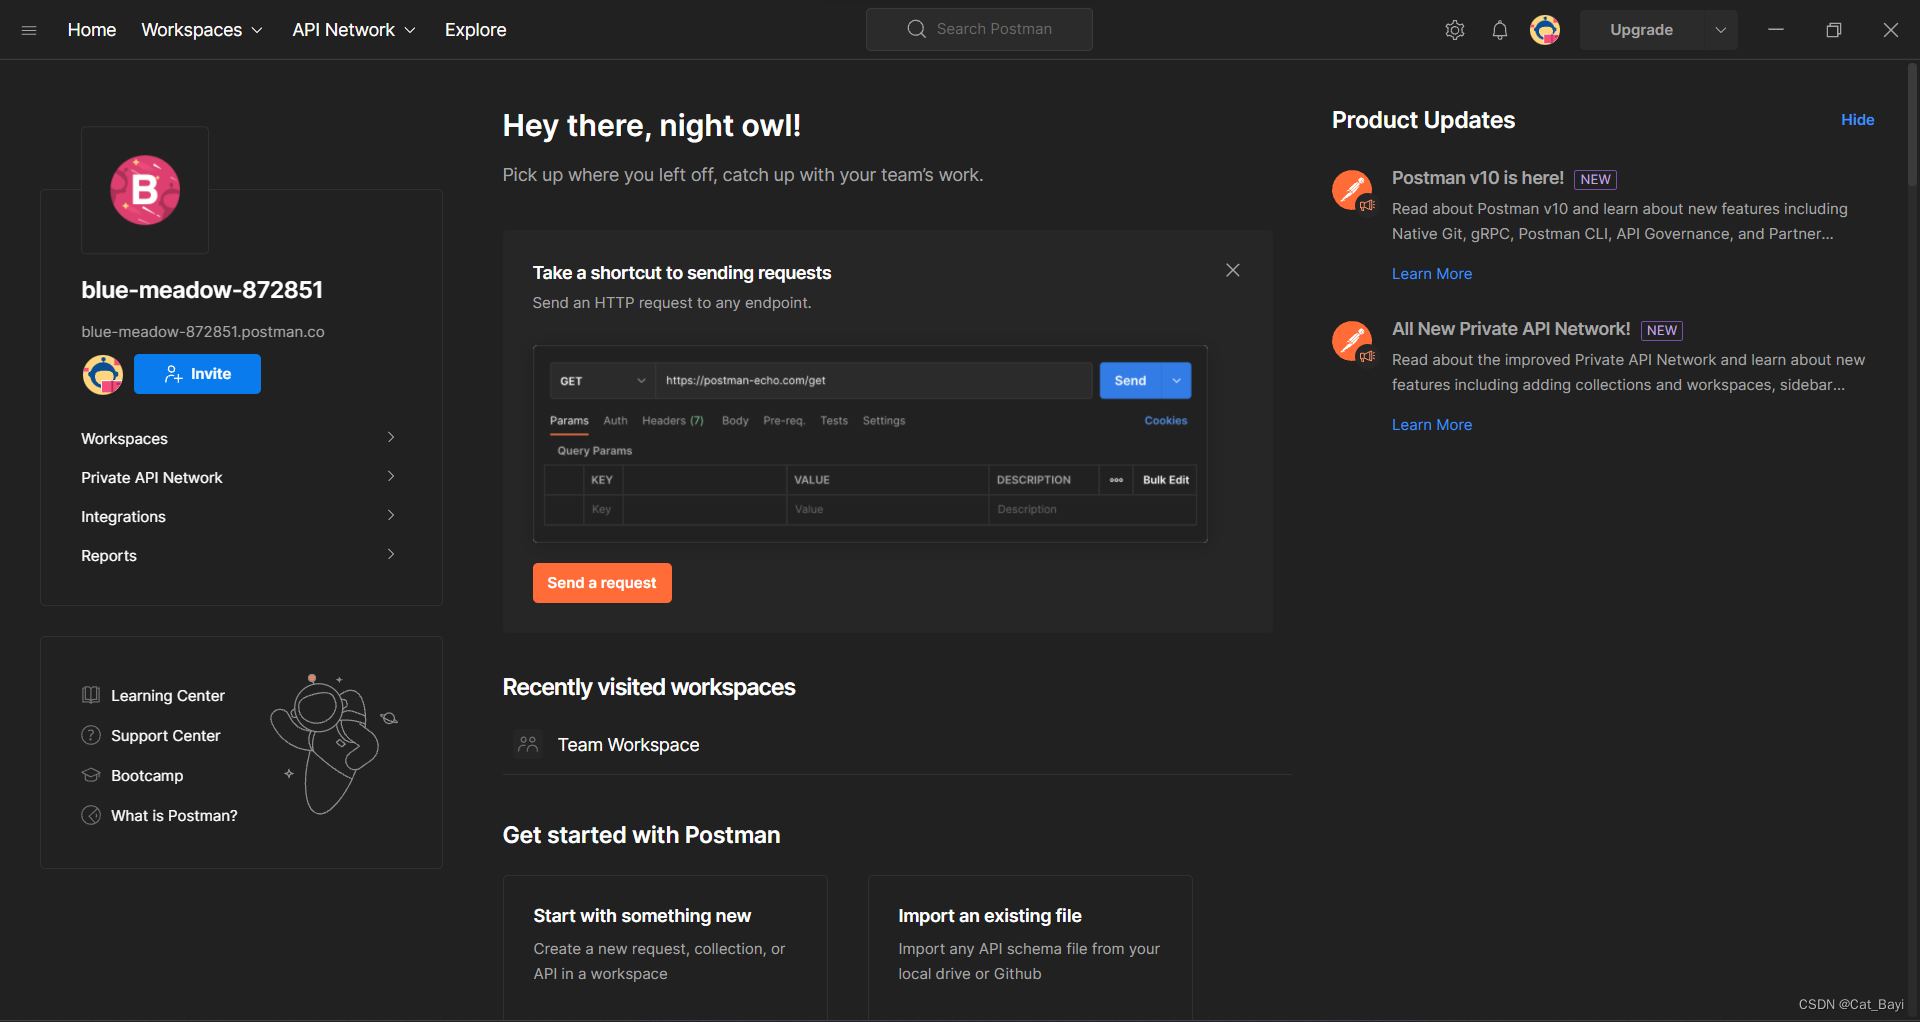Click Bulk Edit in the preview table

pyautogui.click(x=1166, y=480)
